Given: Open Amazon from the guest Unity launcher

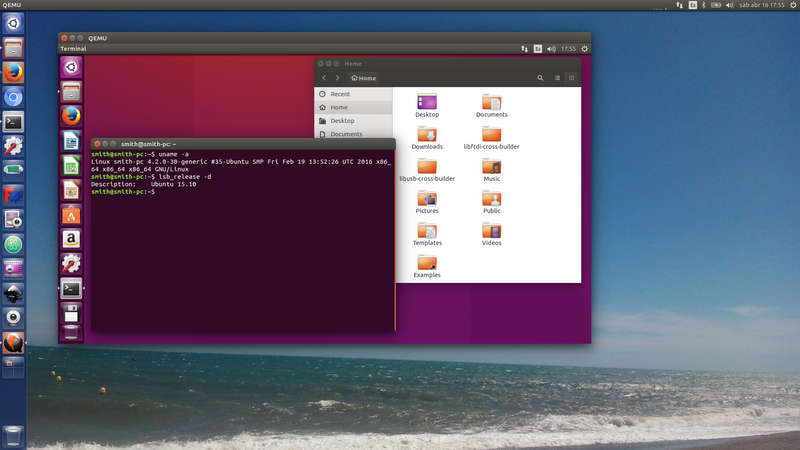Looking at the screenshot, I should click(x=71, y=239).
